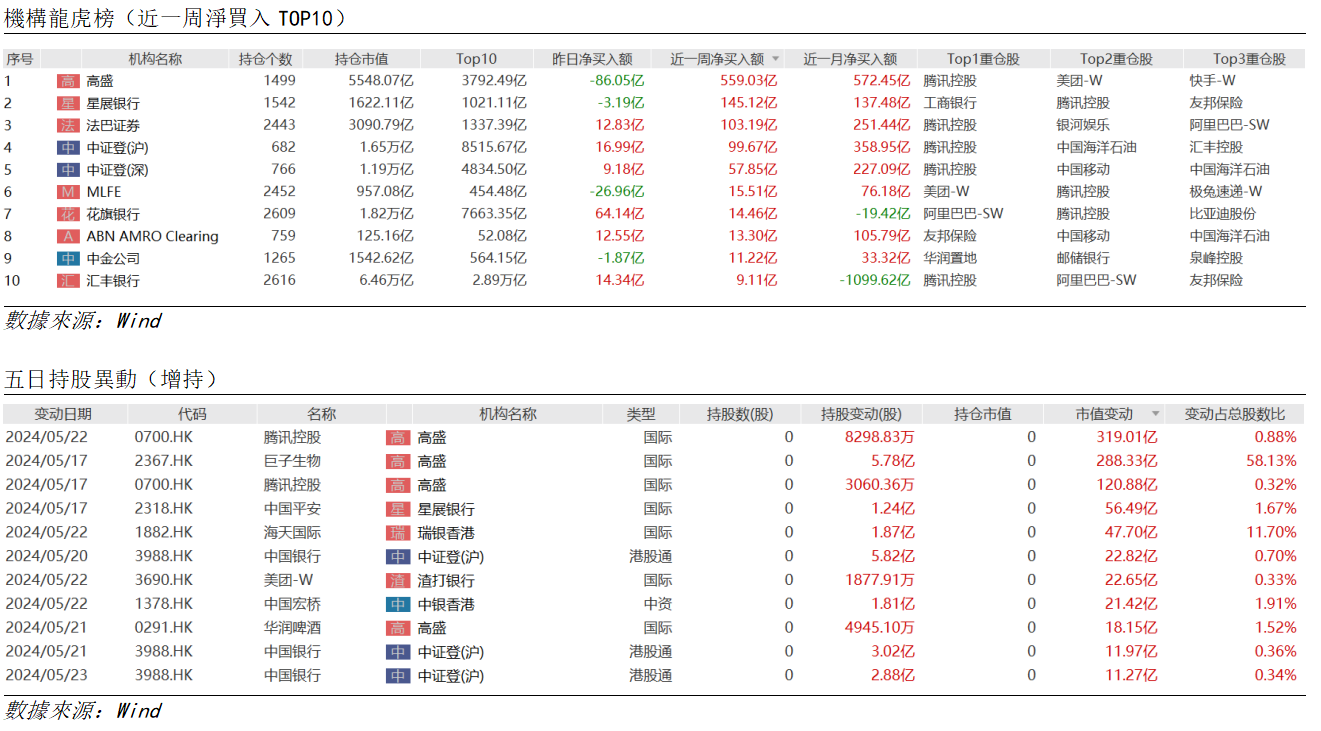Click the 高盛 icon in the 华润啤酒 row

click(x=398, y=628)
